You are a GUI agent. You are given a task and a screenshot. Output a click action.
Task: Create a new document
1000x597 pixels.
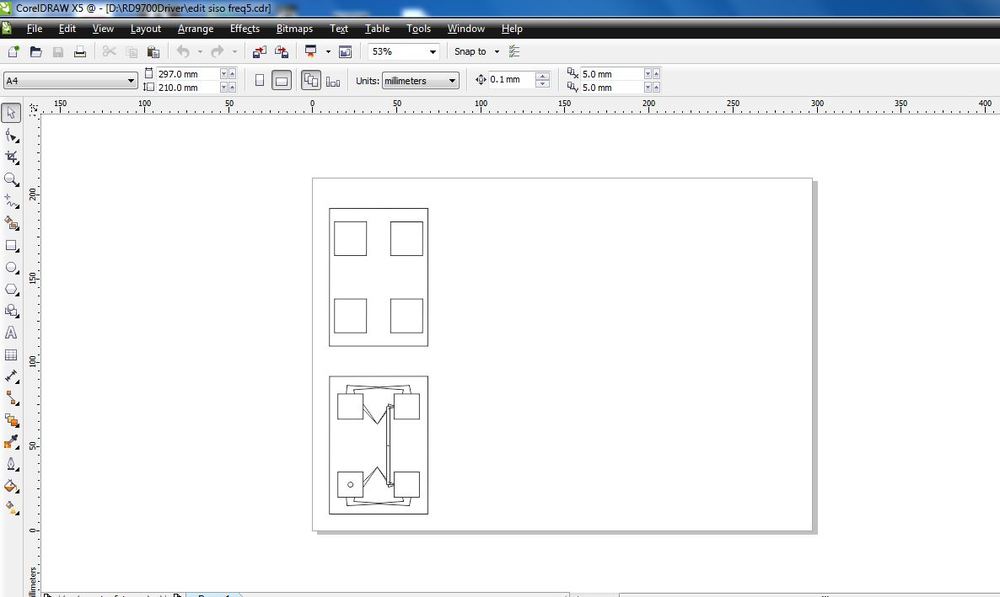[13, 52]
